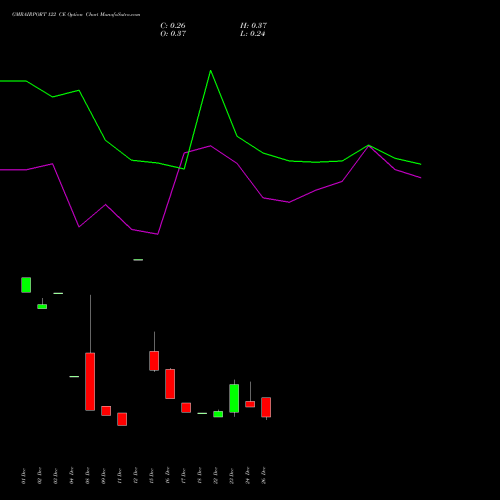Viewport: 500px width, 500px height.
Task: Select the open value O: 0.37
Action: click(173, 34)
